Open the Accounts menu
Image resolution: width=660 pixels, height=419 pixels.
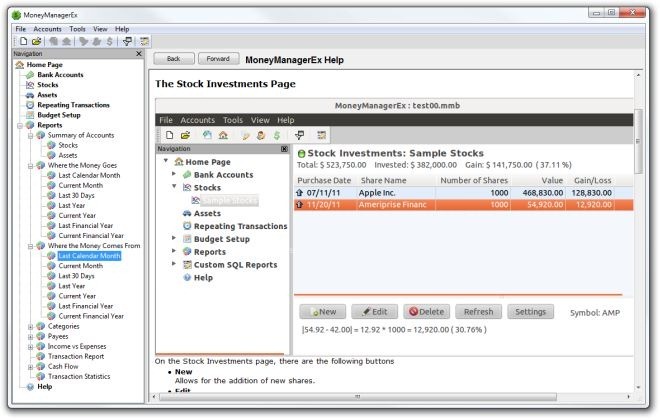click(48, 29)
